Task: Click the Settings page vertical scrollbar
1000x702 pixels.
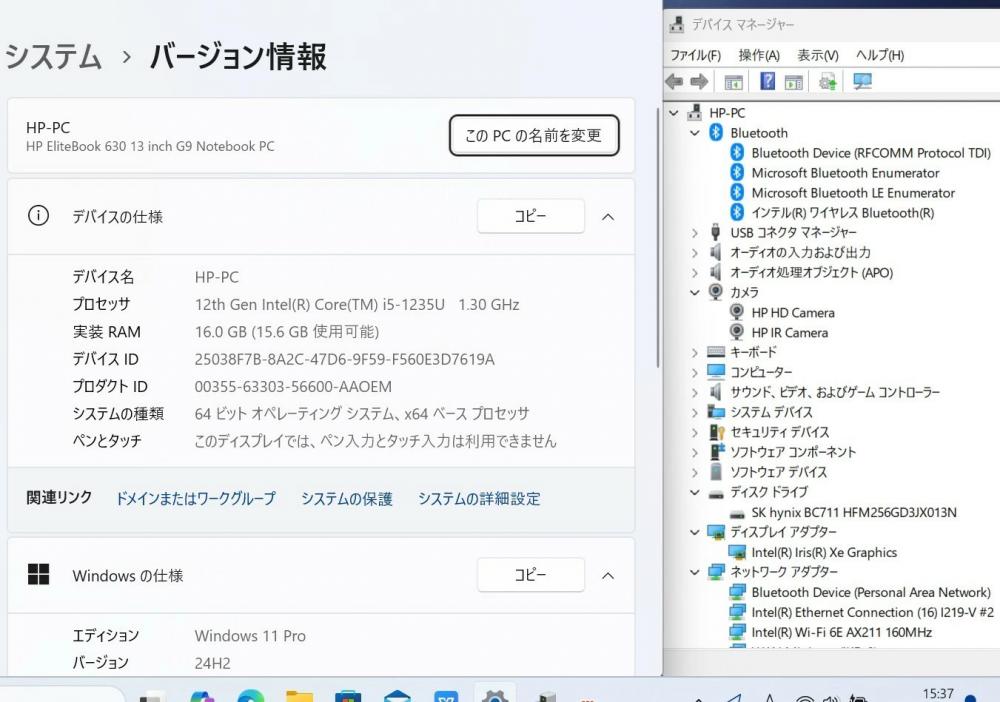Action: point(657,238)
